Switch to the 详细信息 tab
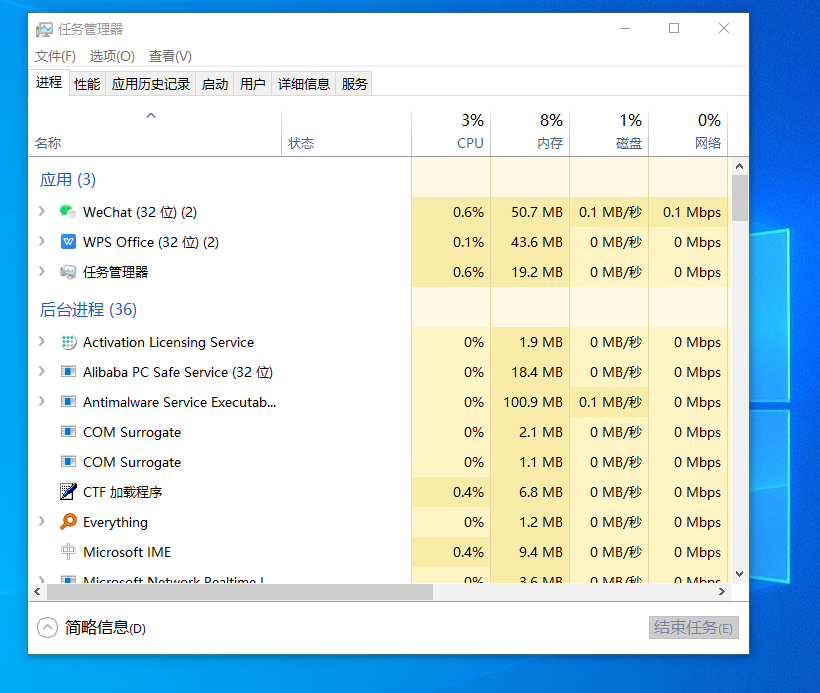This screenshot has height=693, width=820. [304, 84]
